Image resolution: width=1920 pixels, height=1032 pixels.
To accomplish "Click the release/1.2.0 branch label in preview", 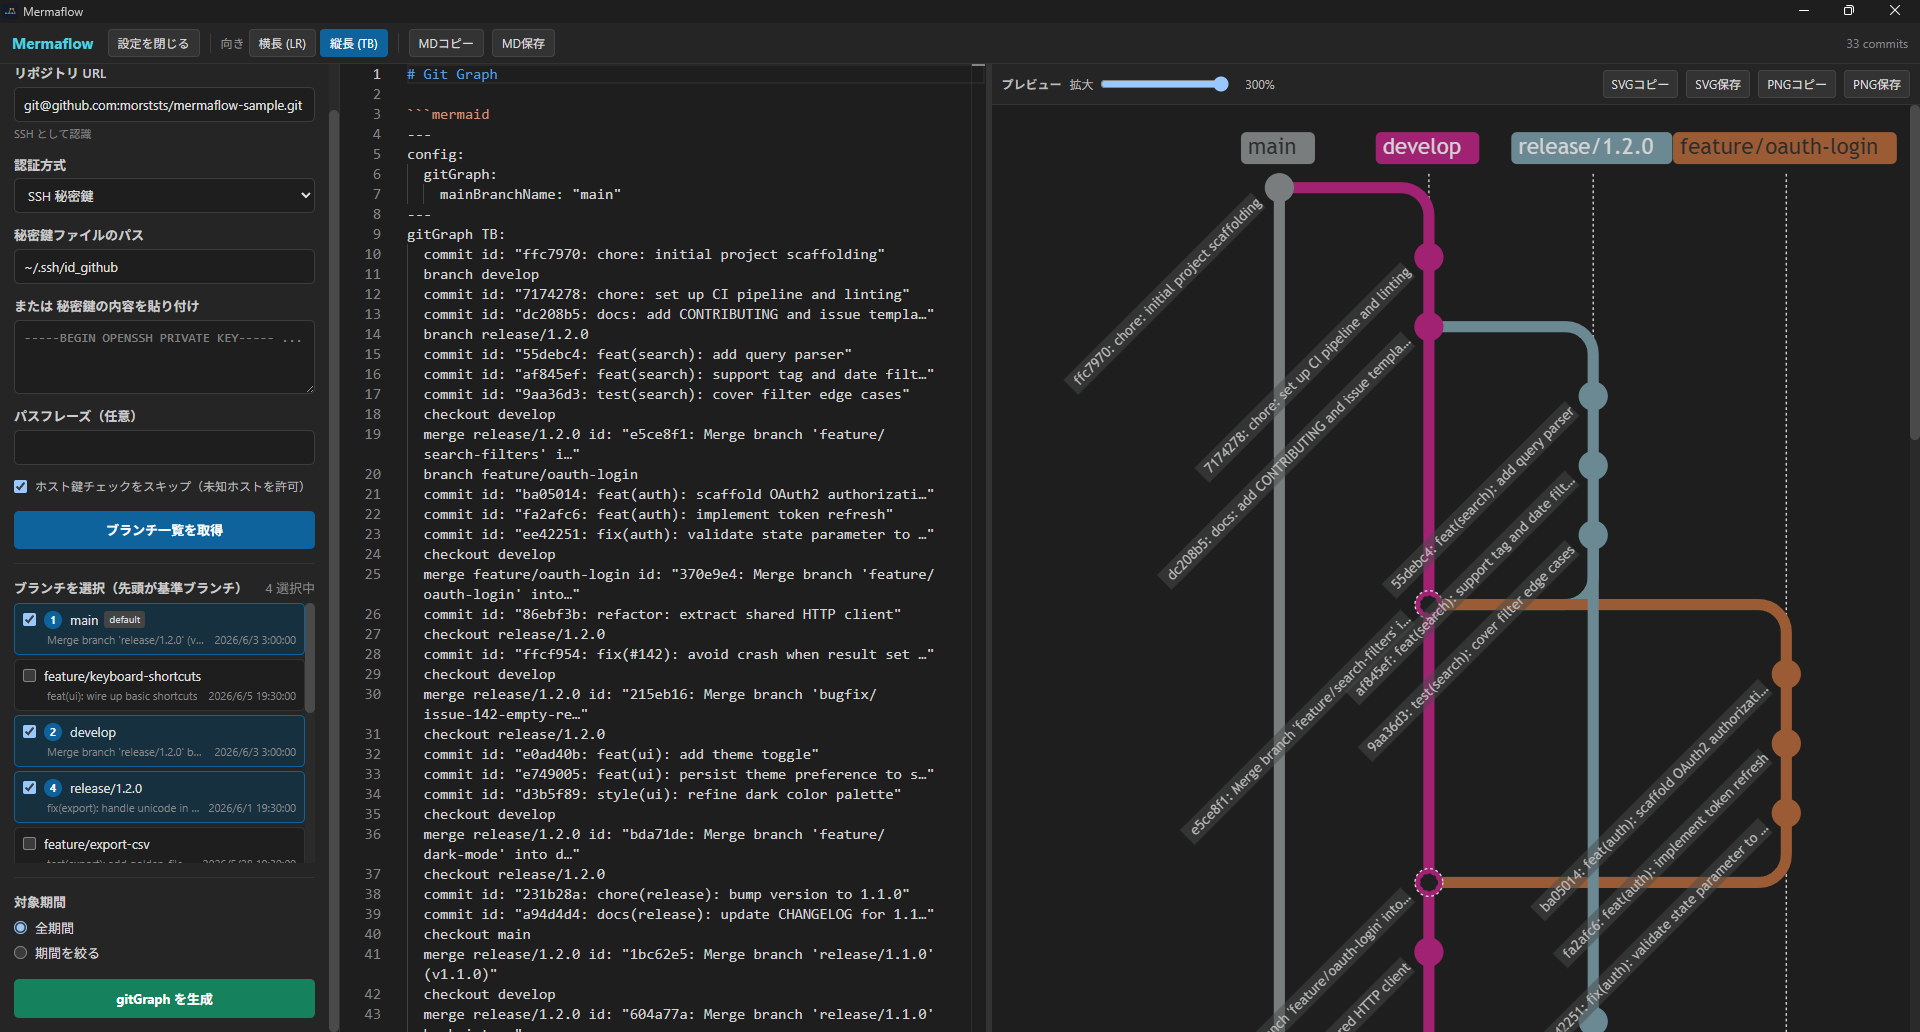I will coord(1590,147).
